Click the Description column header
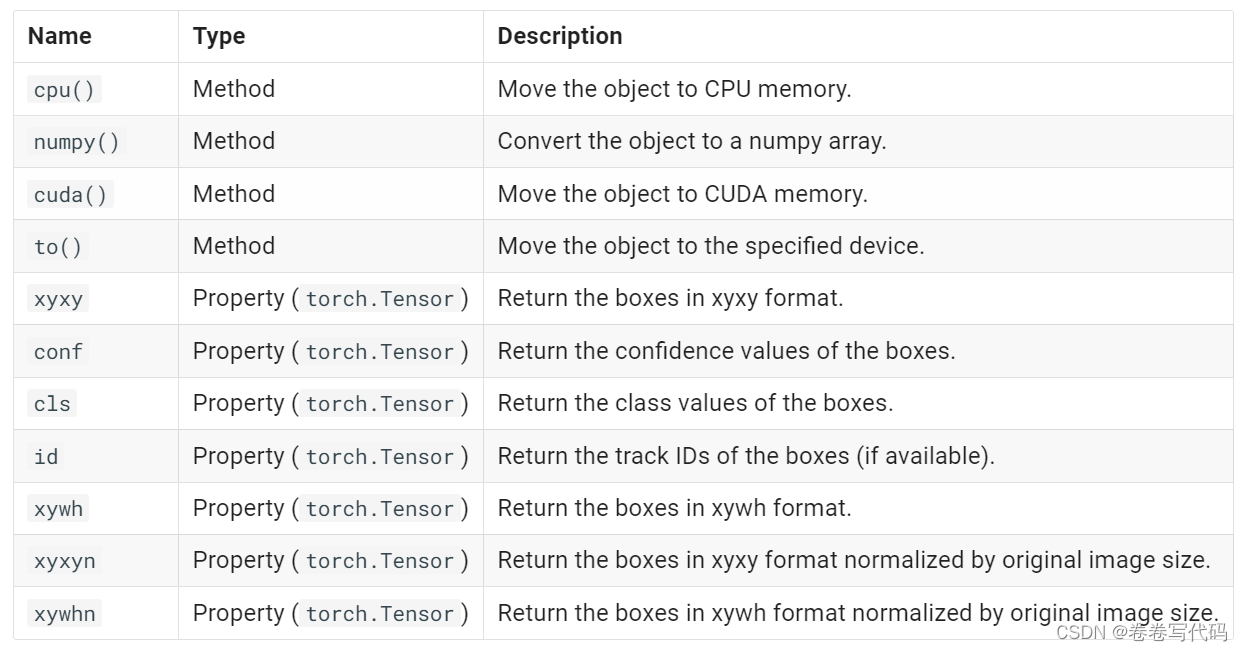Image resolution: width=1242 pixels, height=651 pixels. [559, 36]
